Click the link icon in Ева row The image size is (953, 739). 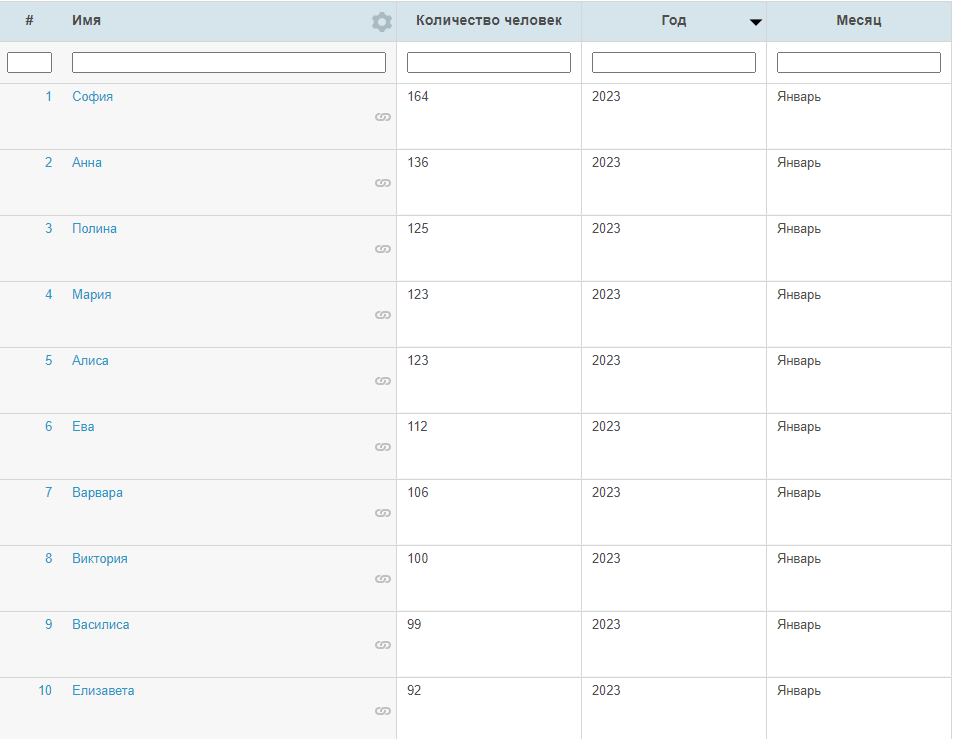(382, 447)
